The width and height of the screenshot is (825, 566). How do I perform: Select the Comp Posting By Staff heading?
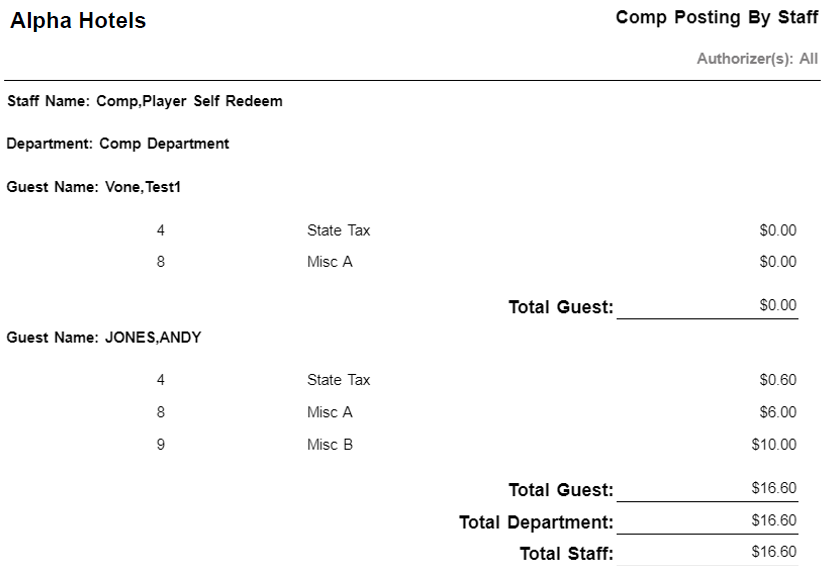[x=717, y=18]
